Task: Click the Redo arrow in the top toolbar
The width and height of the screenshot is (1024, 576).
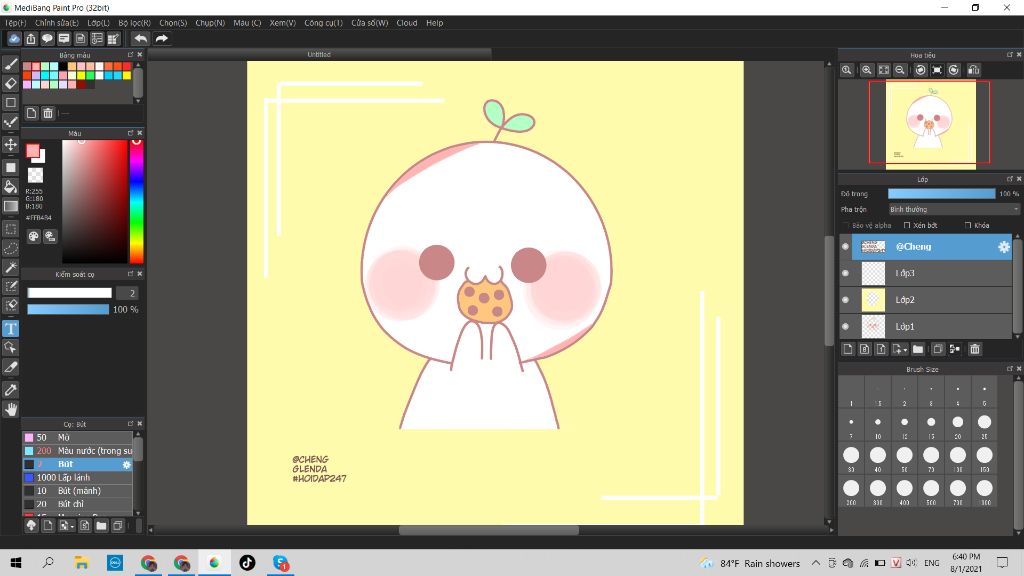Action: 161,39
